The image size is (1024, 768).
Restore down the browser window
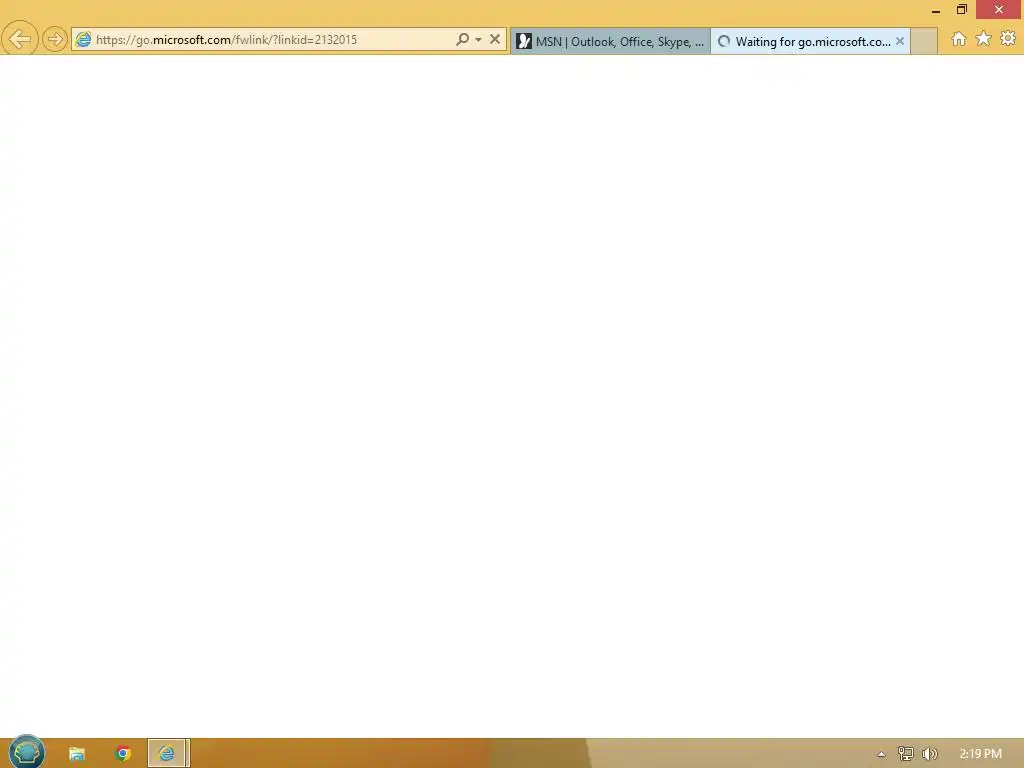pyautogui.click(x=961, y=9)
